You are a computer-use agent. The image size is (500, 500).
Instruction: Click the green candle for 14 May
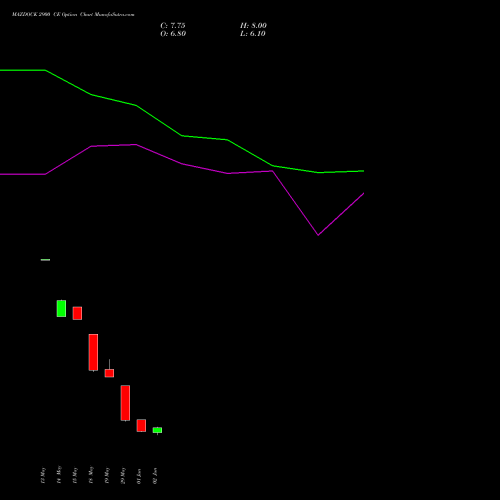tap(61, 308)
